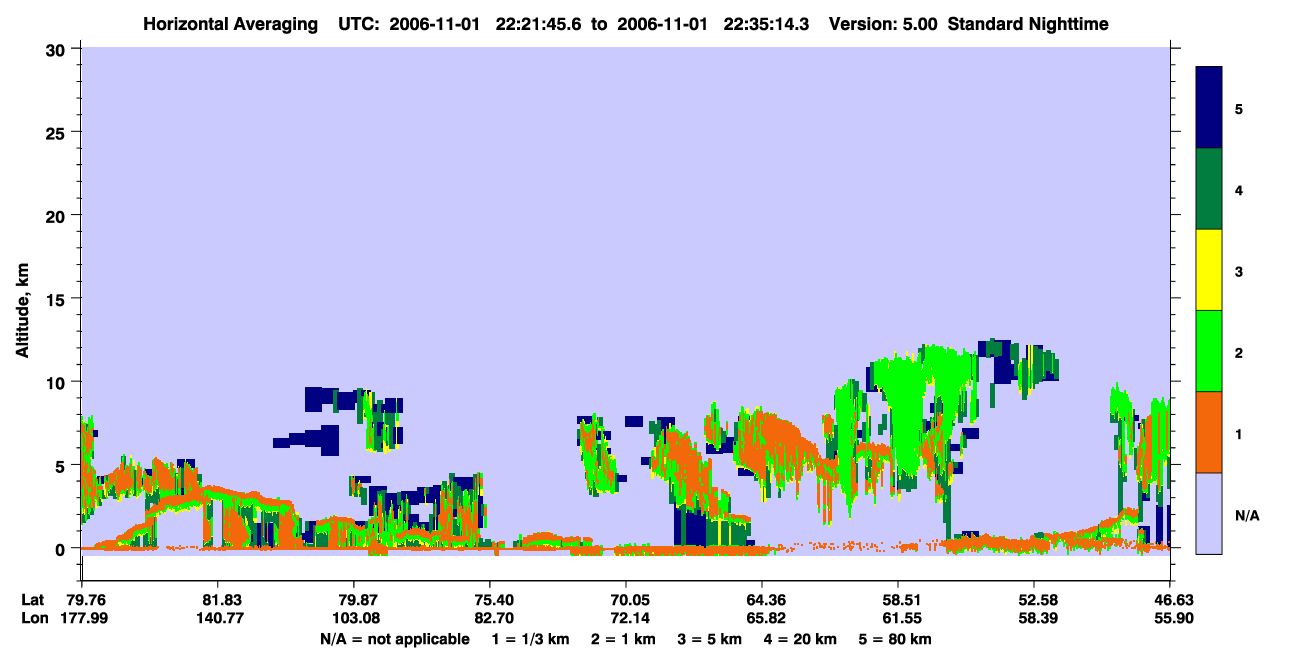Click the yellow colorbar segment labeled 3
Viewport: 1300px width, 667px height.
tap(1209, 270)
